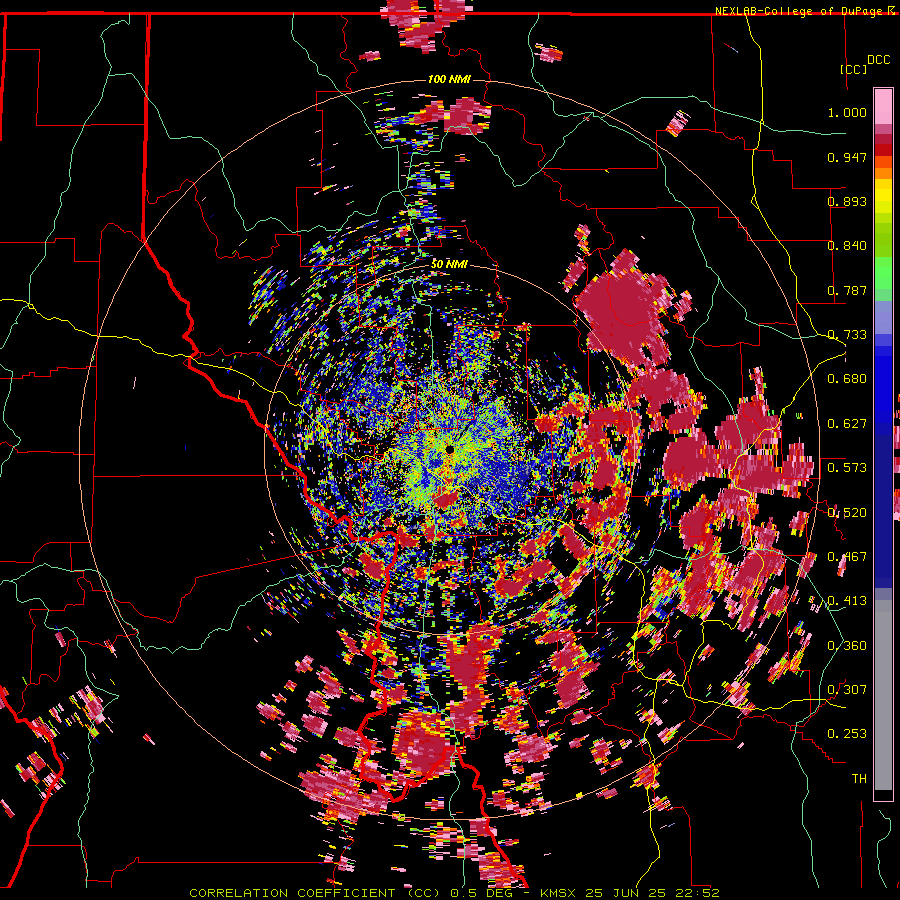900x900 pixels.
Task: Select the 0.253 scale value
Action: pyautogui.click(x=847, y=734)
